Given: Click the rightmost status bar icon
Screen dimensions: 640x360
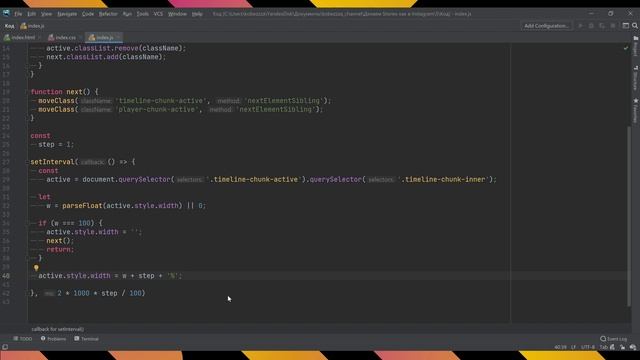Looking at the screenshot, I should tap(633, 347).
